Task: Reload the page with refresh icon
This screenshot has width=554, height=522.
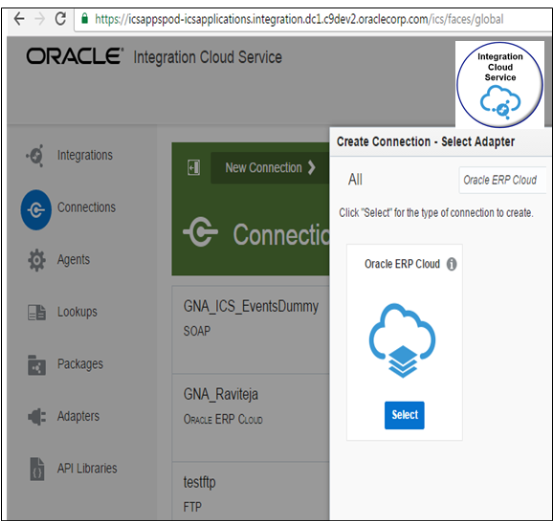Action: tap(61, 19)
